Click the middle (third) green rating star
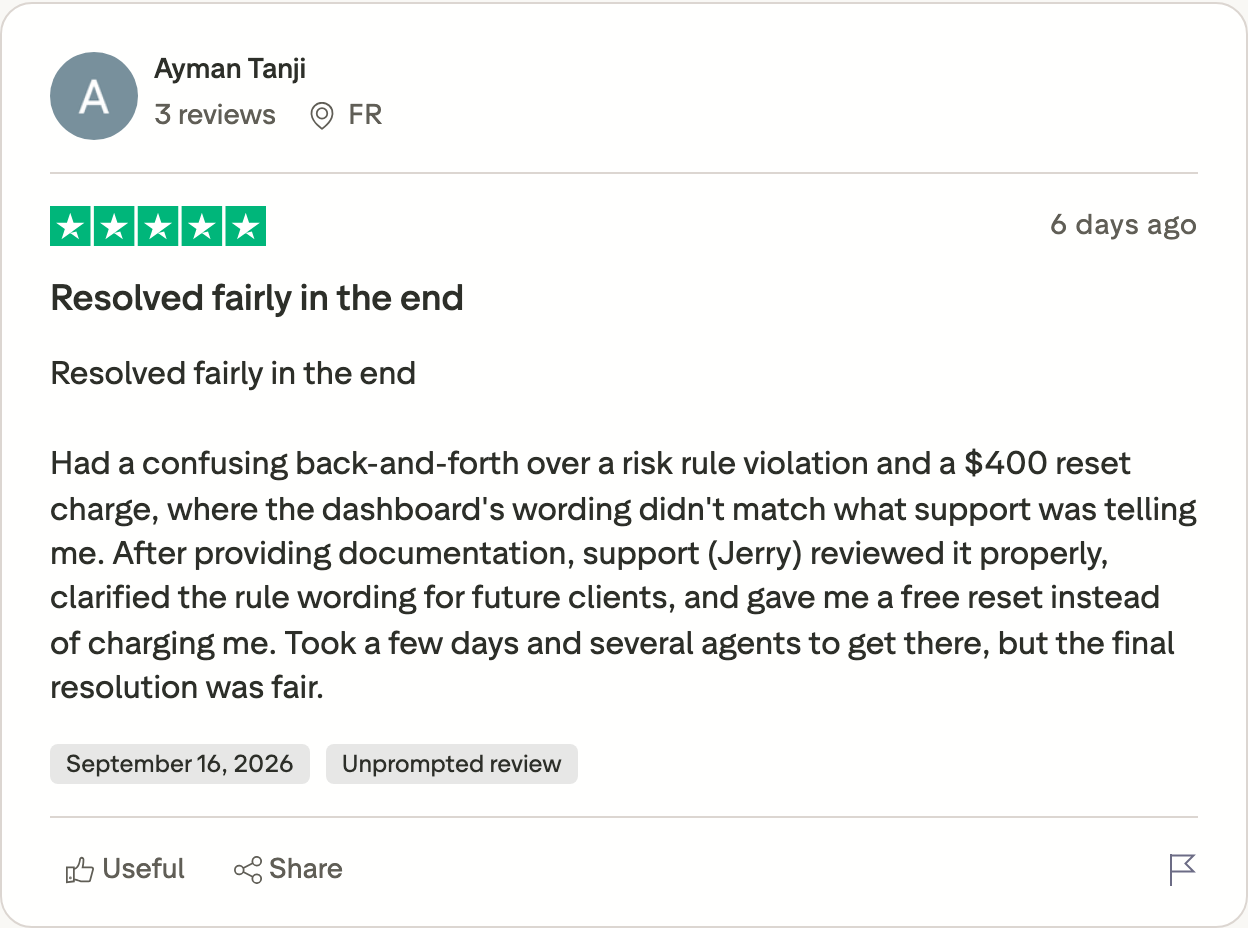The image size is (1248, 928). 158,226
